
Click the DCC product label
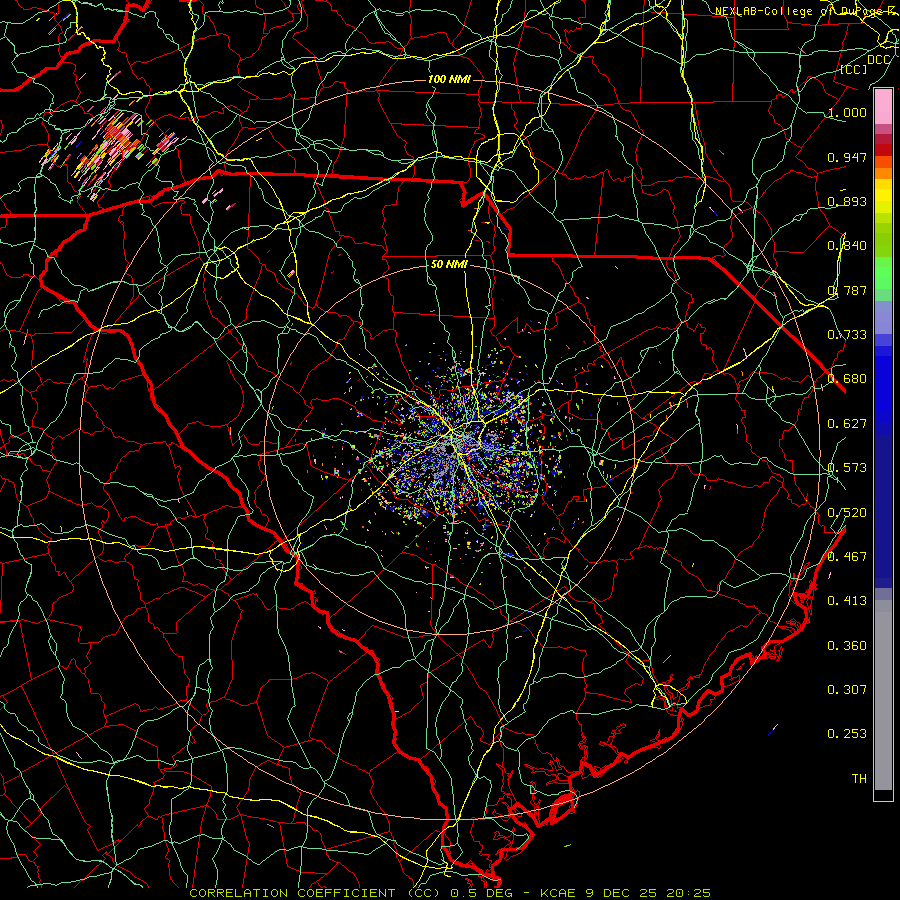click(878, 60)
